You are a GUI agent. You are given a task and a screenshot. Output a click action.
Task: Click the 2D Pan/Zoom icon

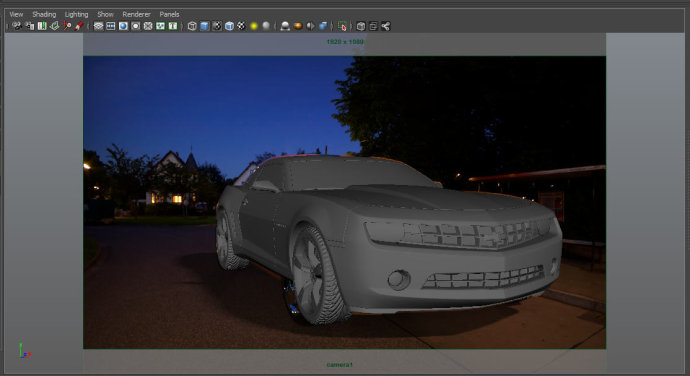pyautogui.click(x=66, y=26)
